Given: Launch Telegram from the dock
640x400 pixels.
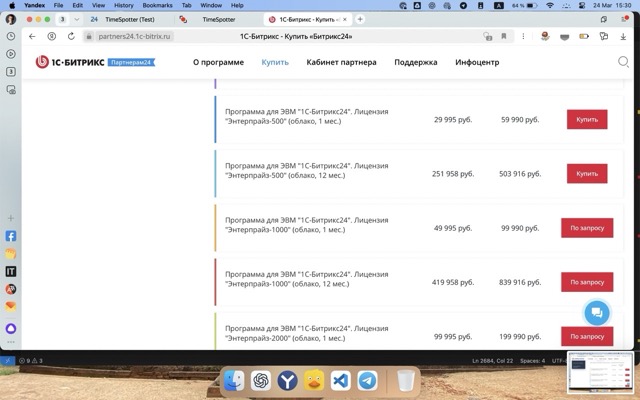Looking at the screenshot, I should pyautogui.click(x=367, y=381).
